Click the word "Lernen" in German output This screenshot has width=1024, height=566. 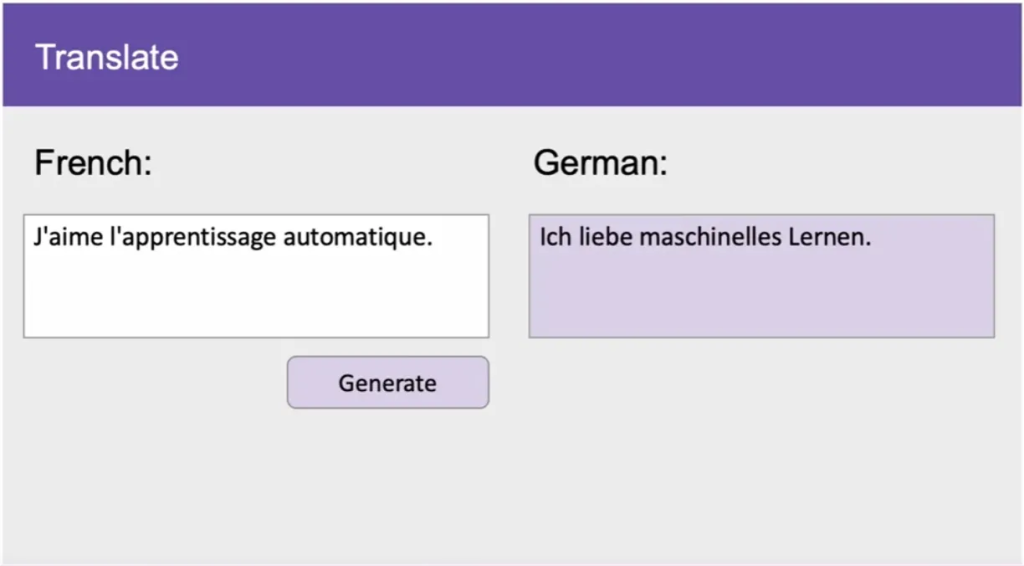(x=832, y=239)
